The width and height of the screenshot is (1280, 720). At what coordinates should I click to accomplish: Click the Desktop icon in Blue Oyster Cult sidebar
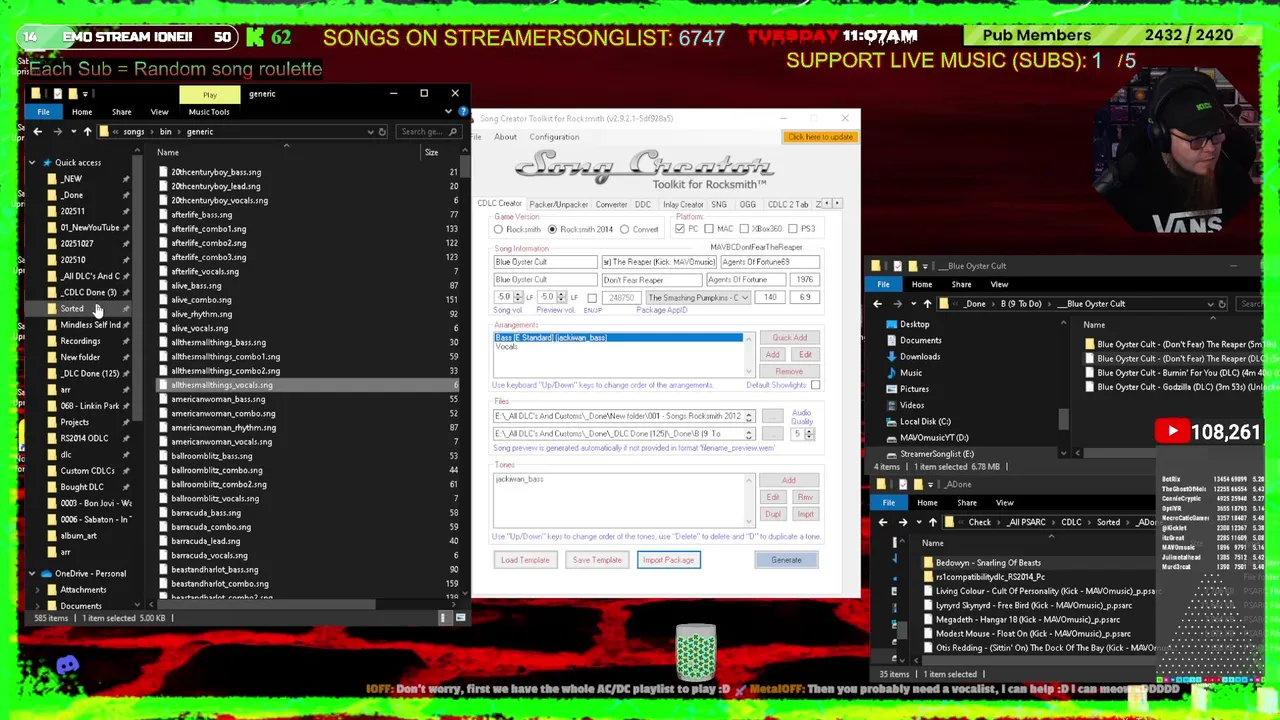(891, 324)
